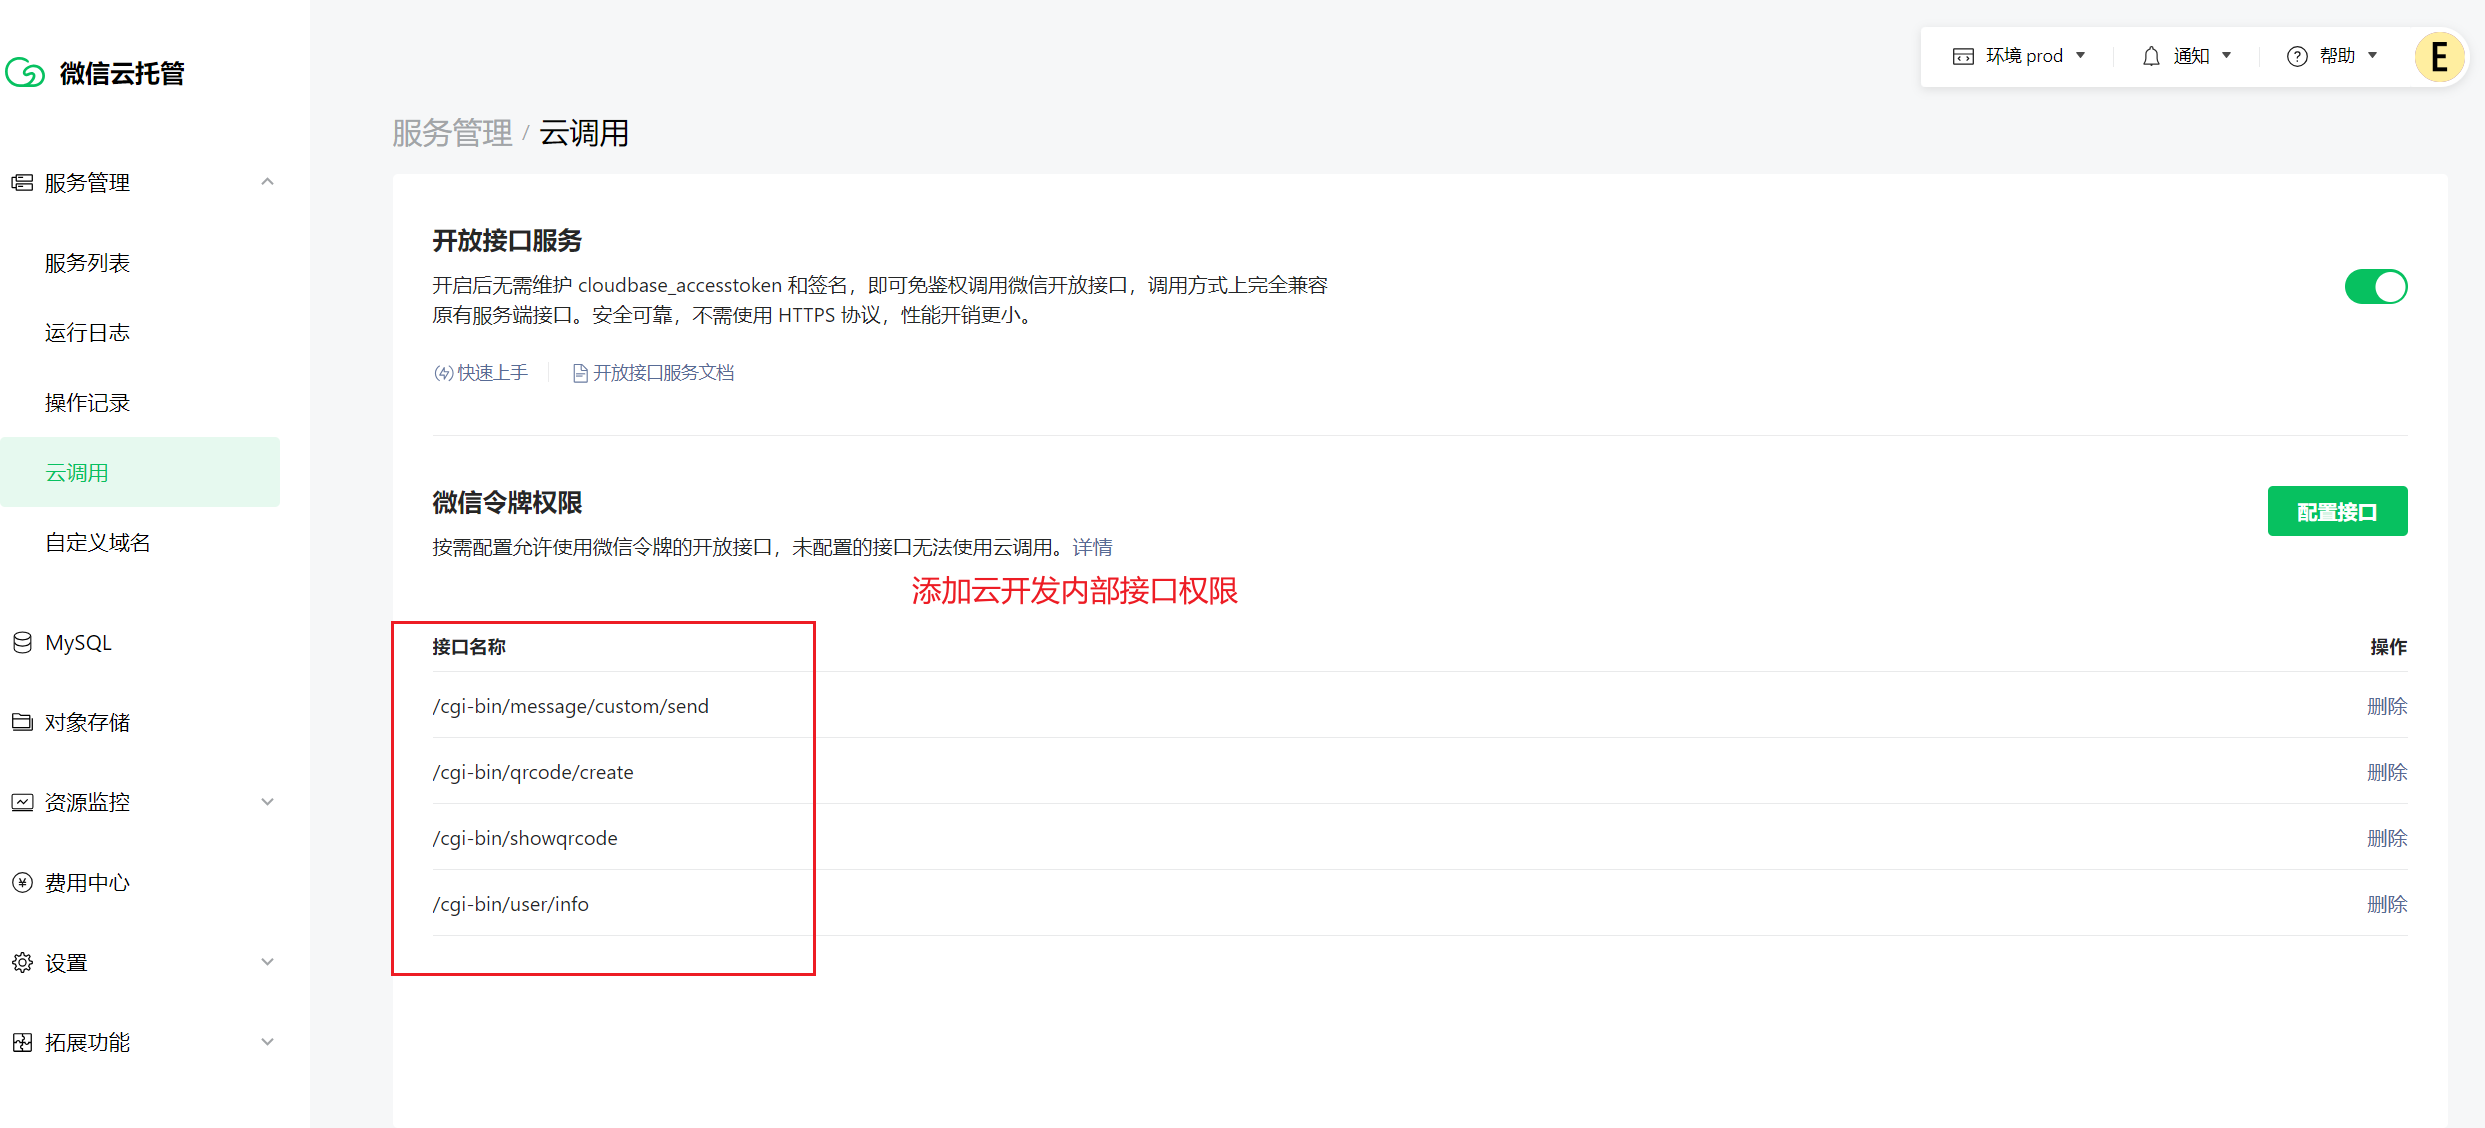Screen dimensions: 2485x1128
Task: Expand the 资源监控 section
Action: coord(267,801)
